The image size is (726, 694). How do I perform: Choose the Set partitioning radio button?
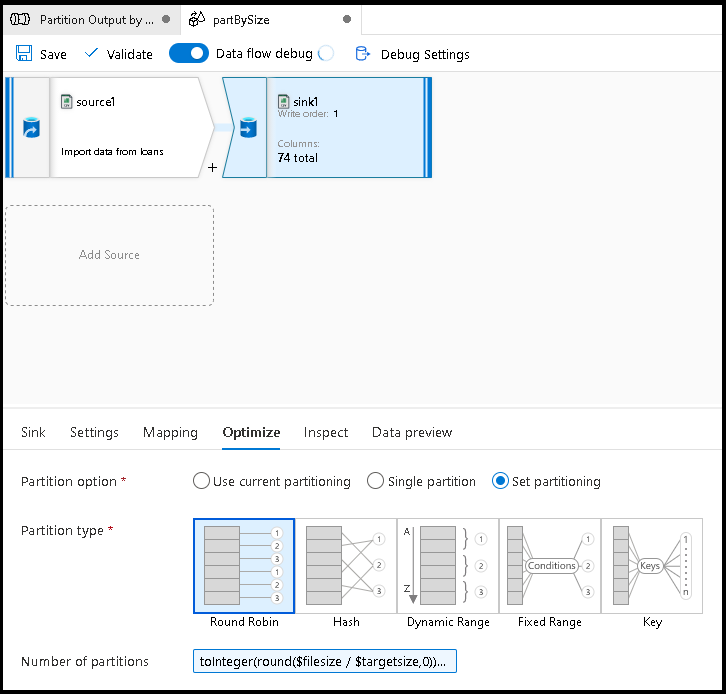click(501, 481)
